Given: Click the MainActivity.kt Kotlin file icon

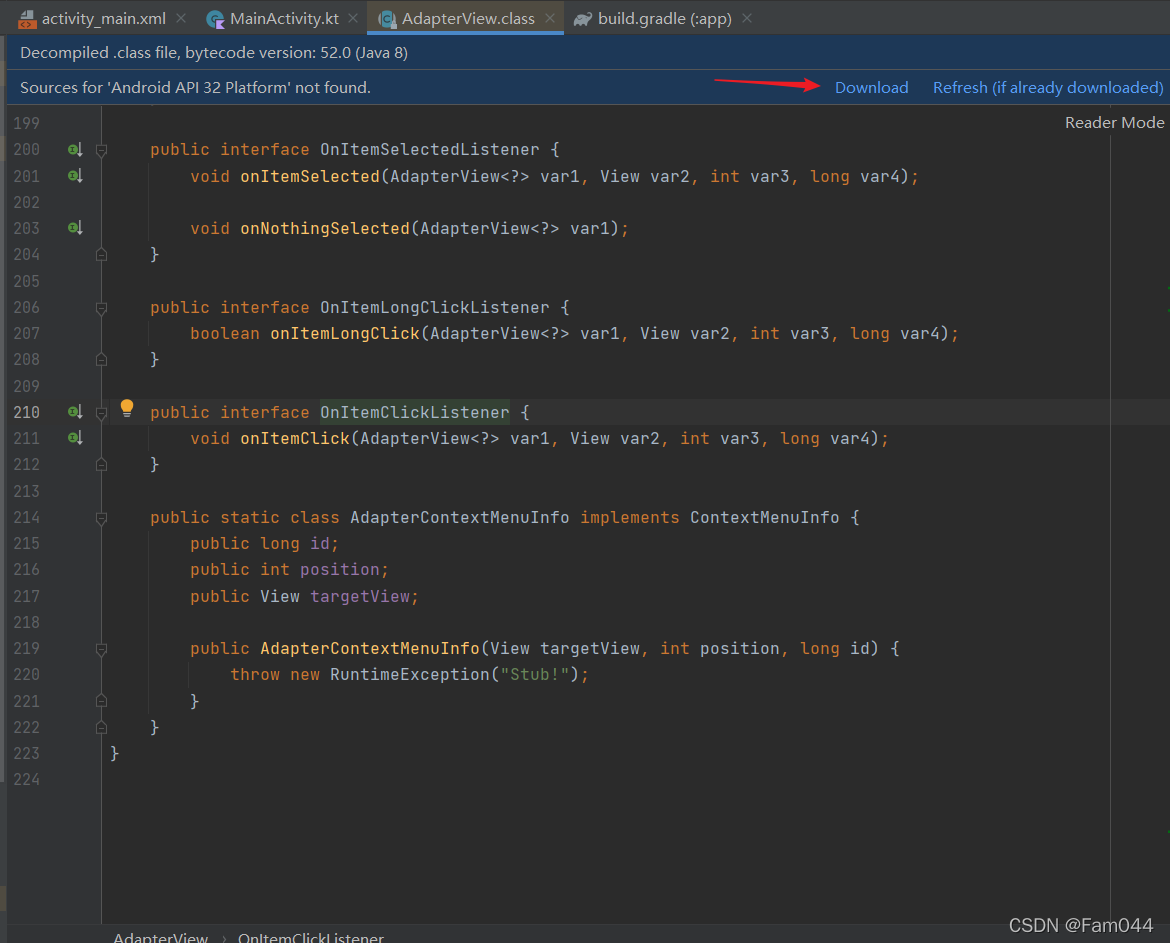Looking at the screenshot, I should [x=215, y=19].
